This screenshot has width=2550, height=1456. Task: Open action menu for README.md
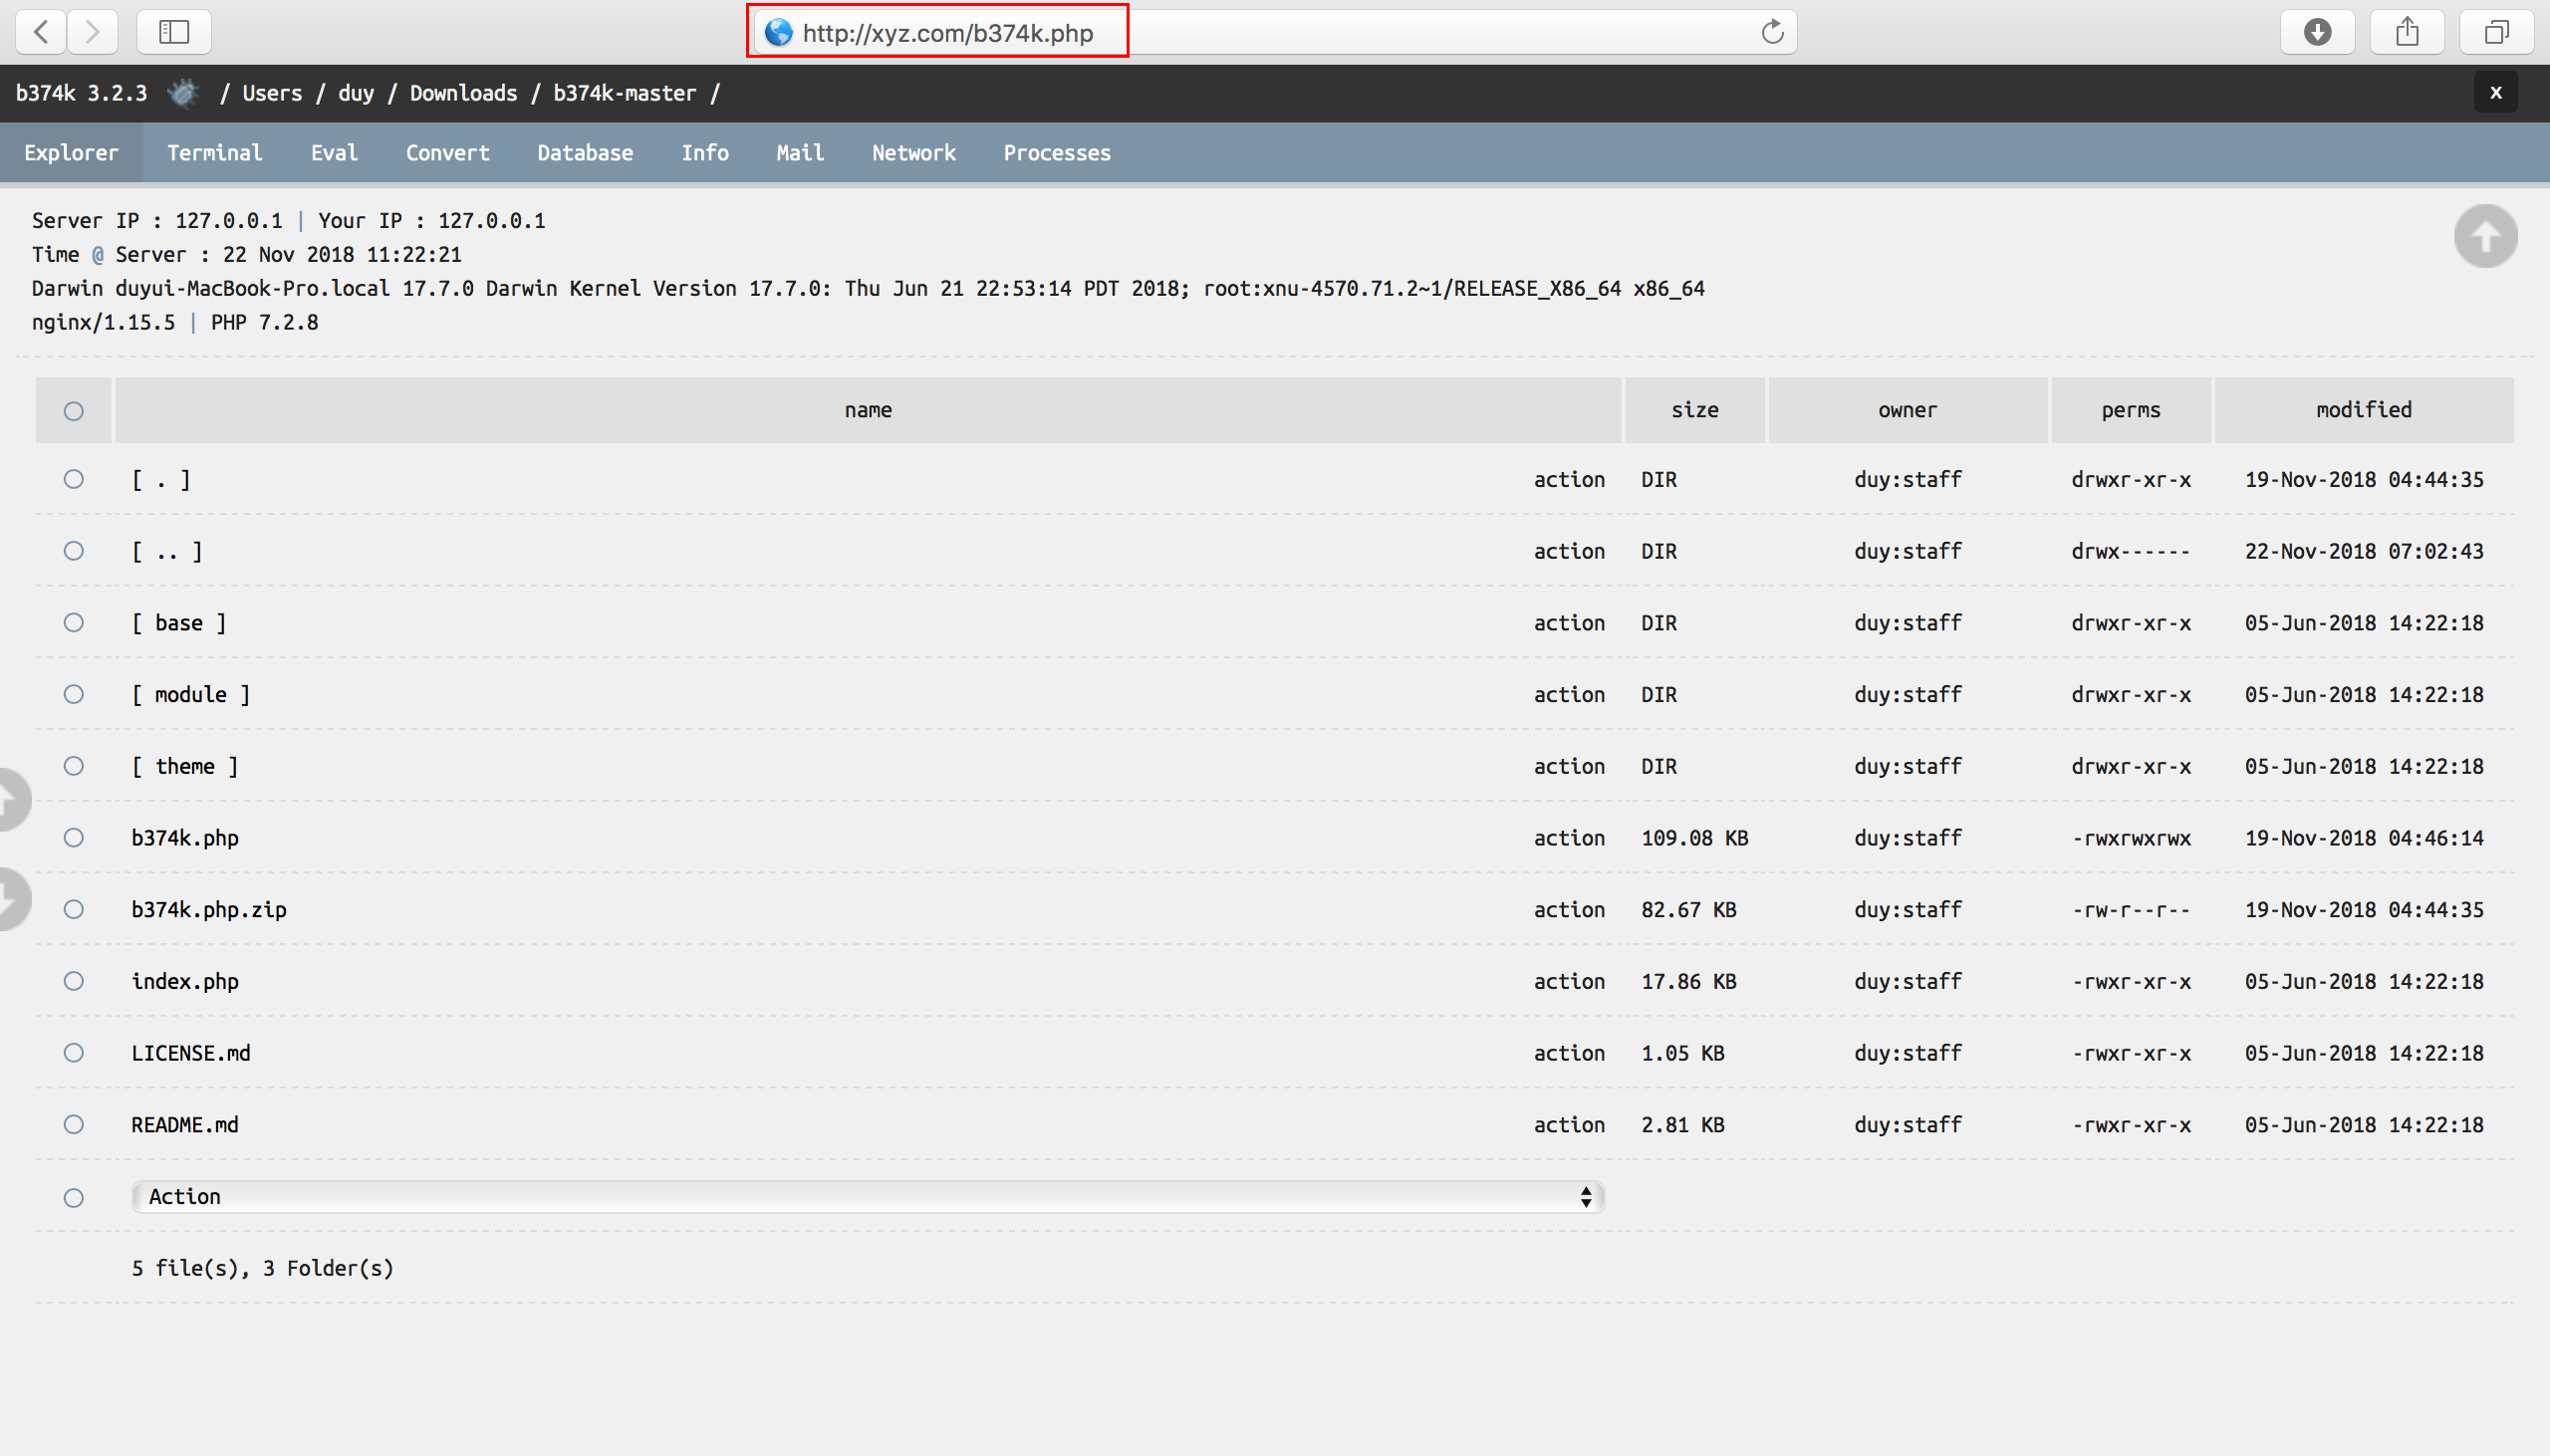pyautogui.click(x=1569, y=1126)
